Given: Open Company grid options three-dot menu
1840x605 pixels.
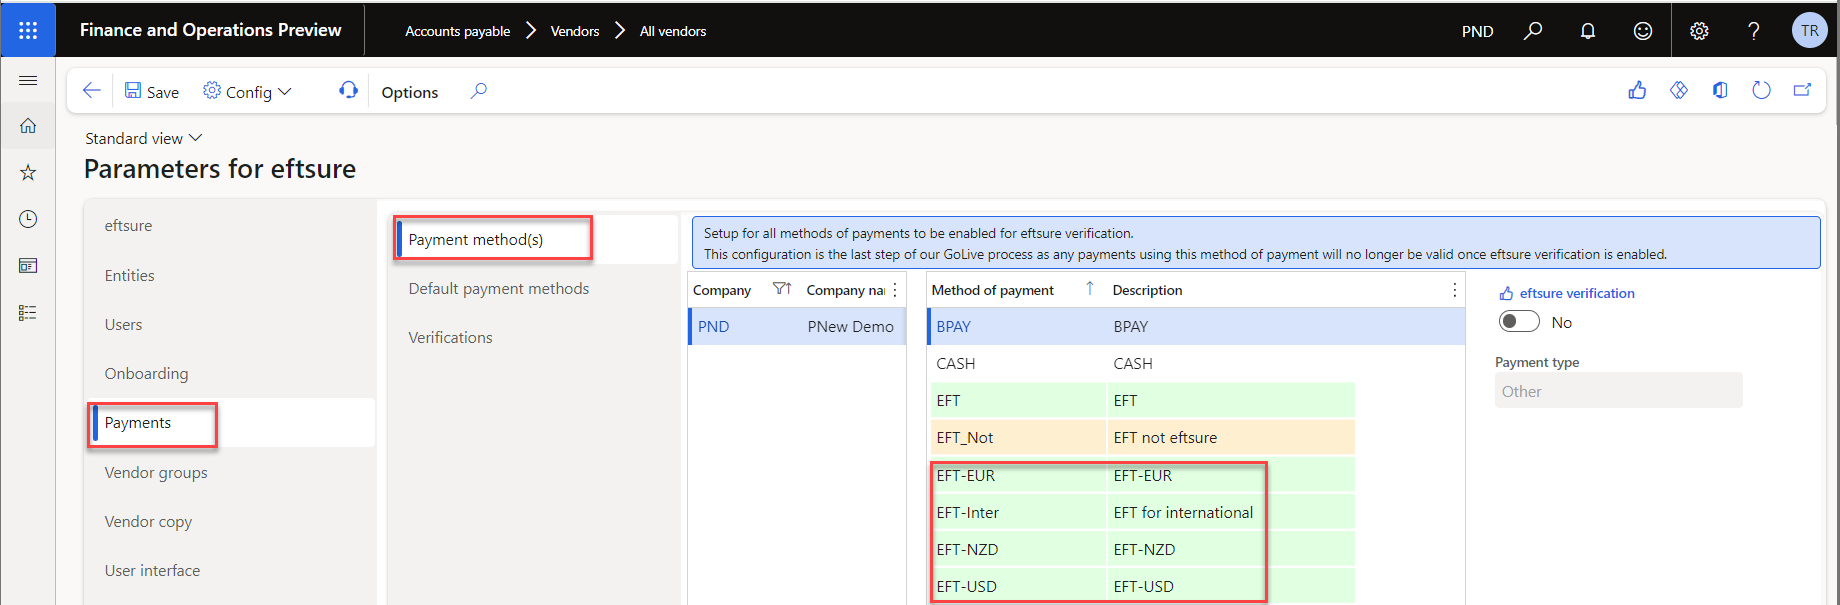Looking at the screenshot, I should (895, 290).
